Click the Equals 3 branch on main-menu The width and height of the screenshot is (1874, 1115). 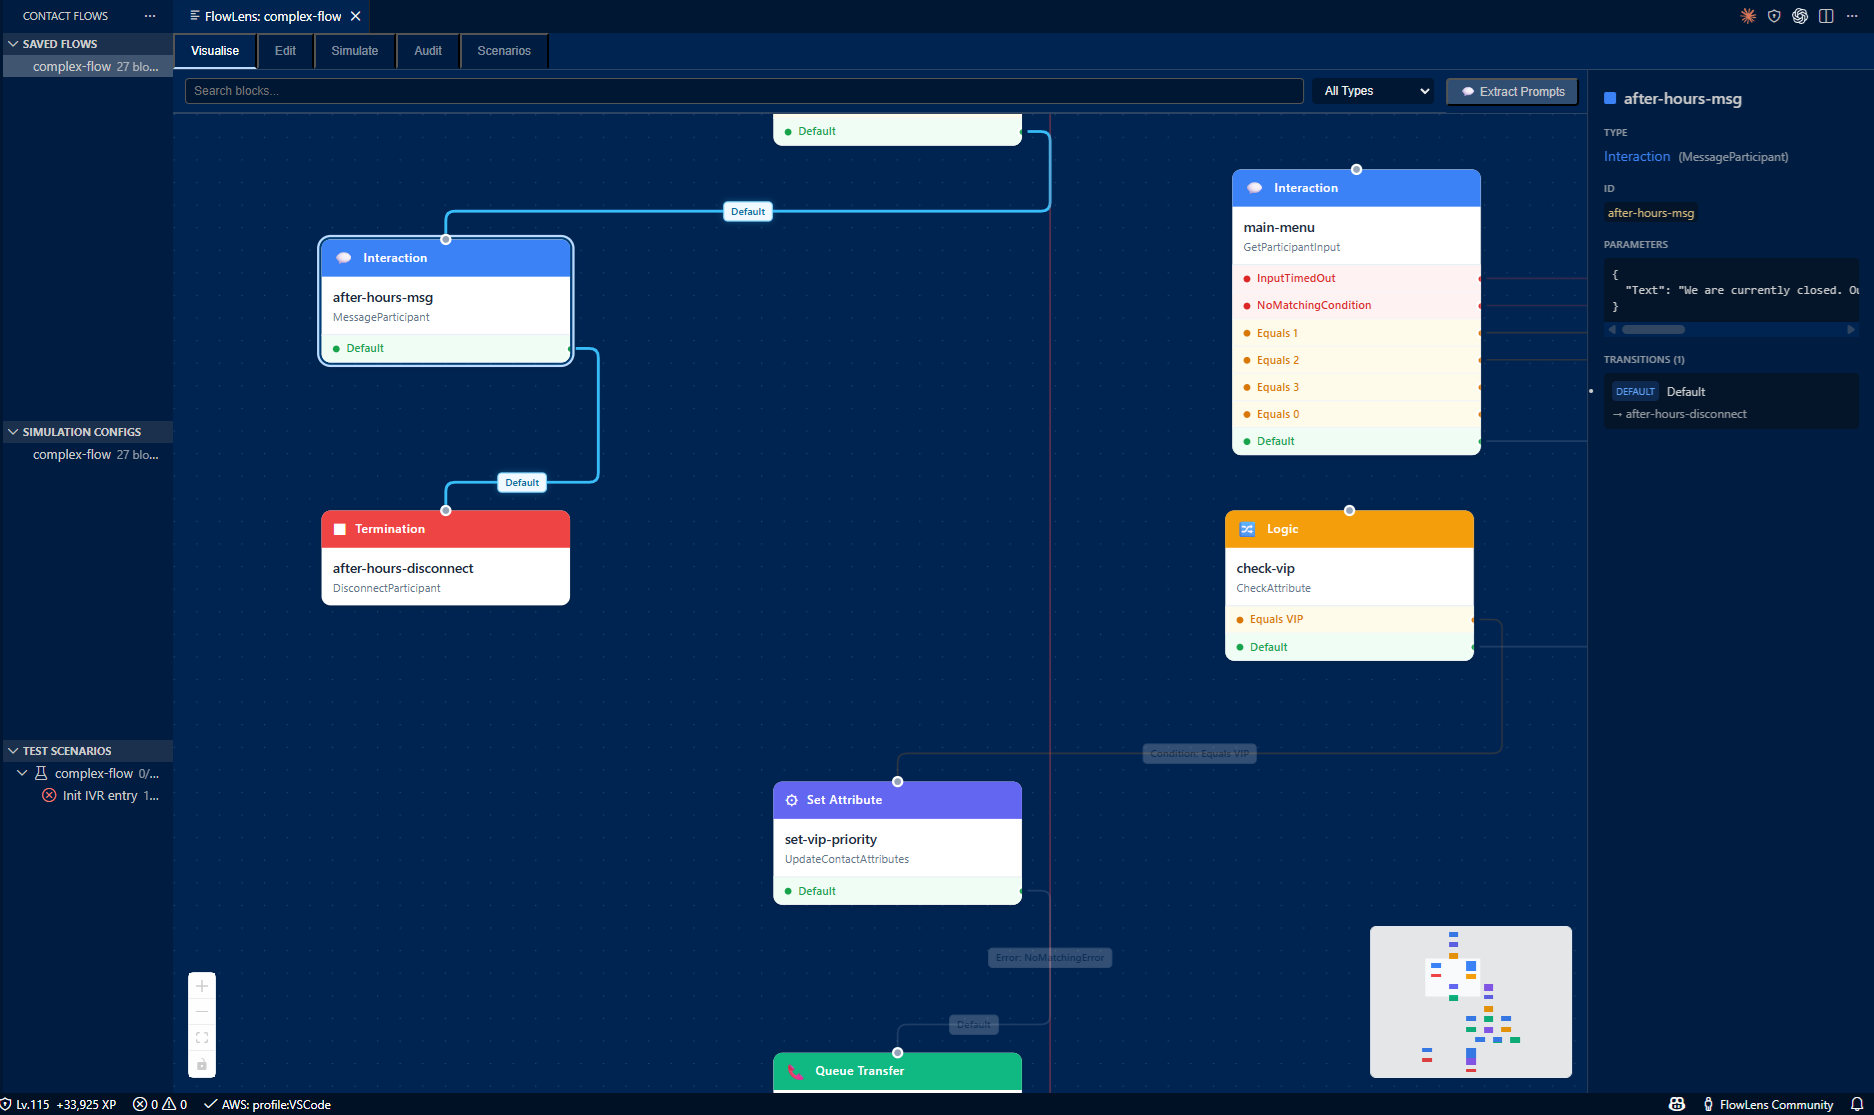pyautogui.click(x=1356, y=387)
